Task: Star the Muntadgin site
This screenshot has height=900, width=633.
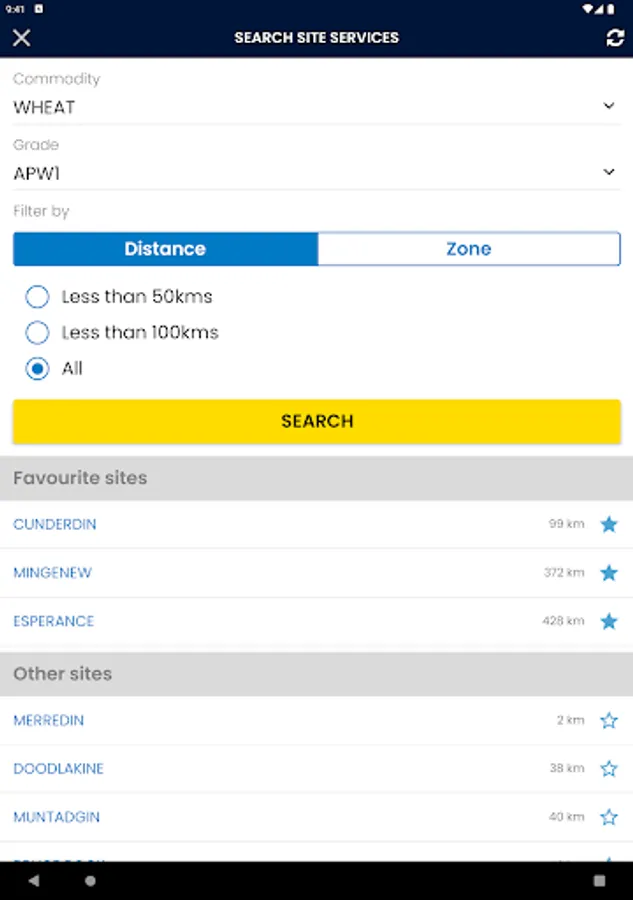Action: 609,817
